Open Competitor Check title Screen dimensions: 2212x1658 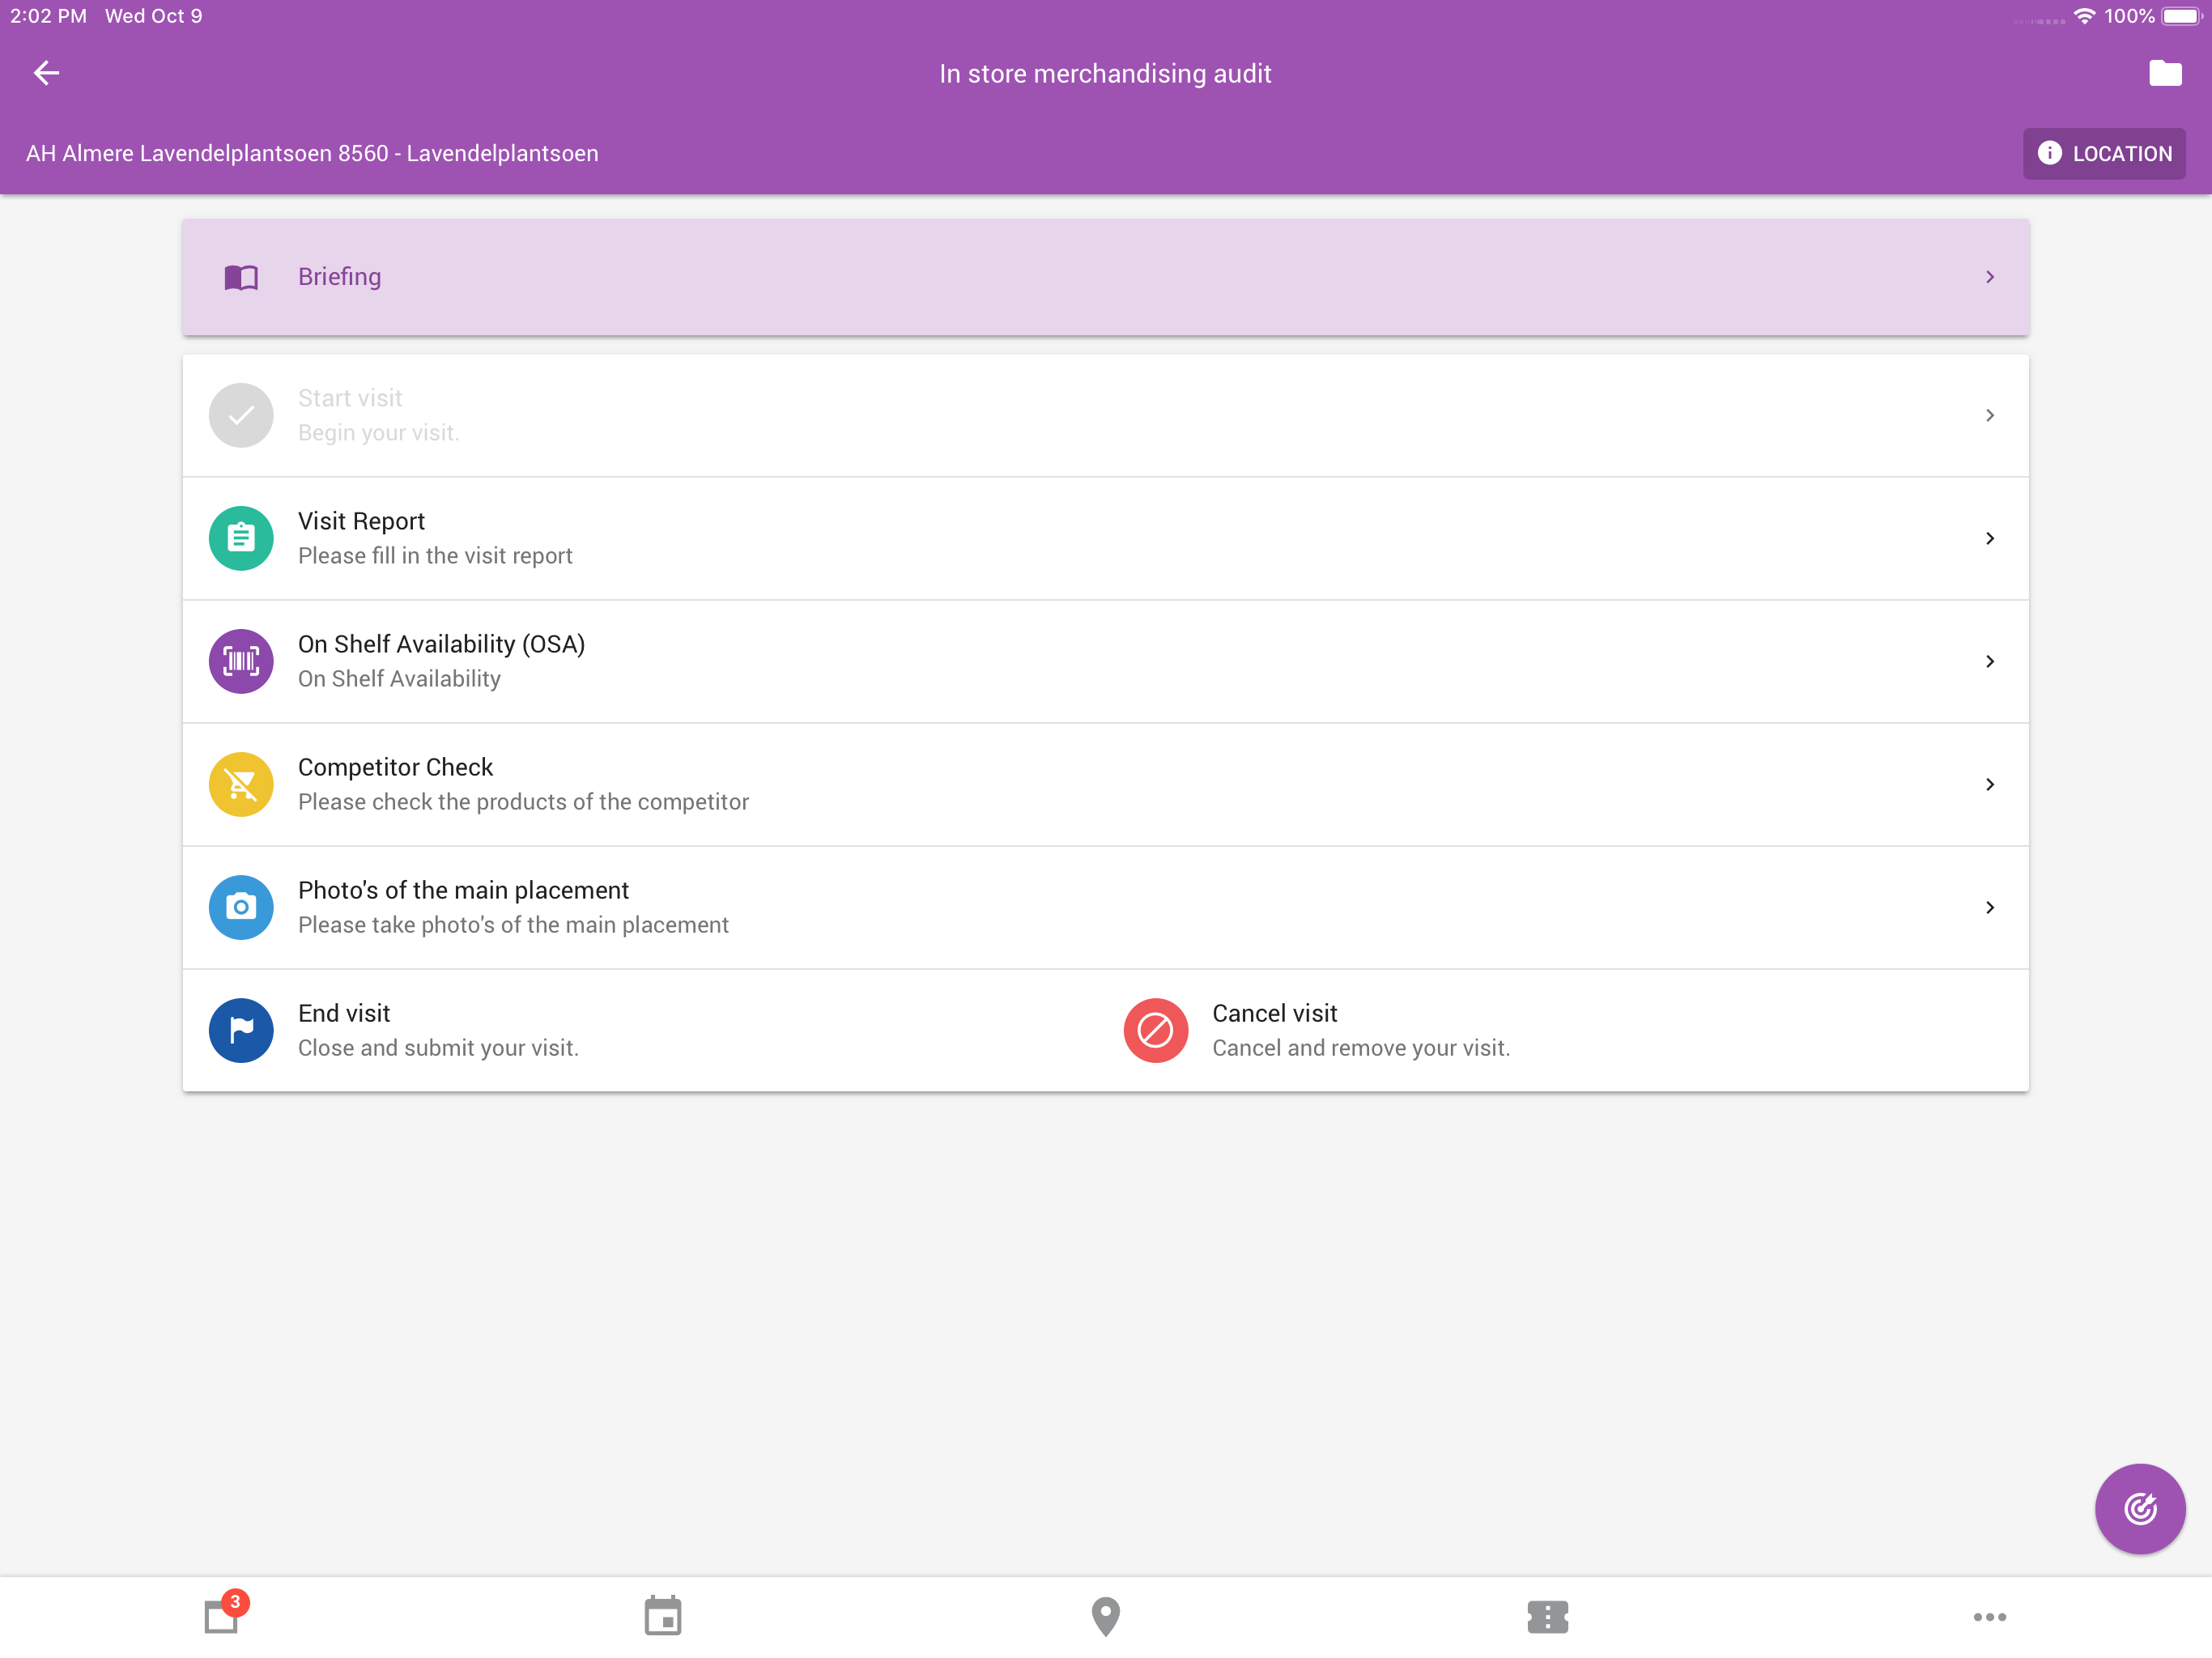[395, 767]
